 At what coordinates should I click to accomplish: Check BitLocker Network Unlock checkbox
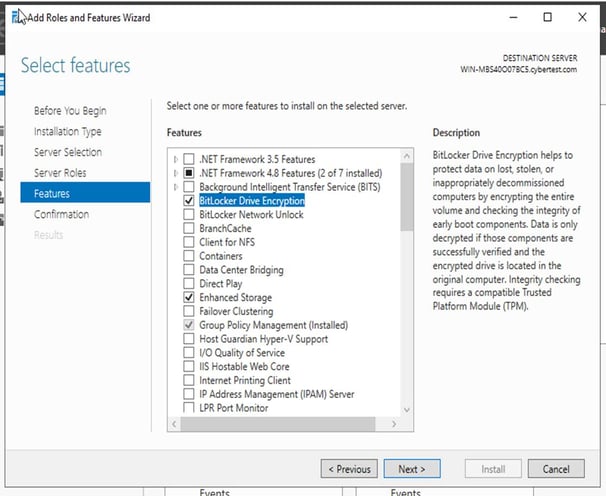coord(189,214)
